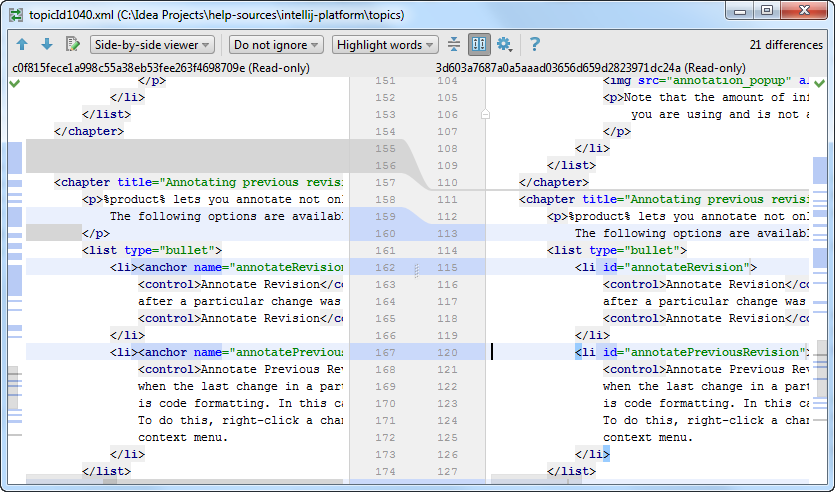The image size is (835, 492).
Task: Click the divider grip at line 162
Action: click(x=416, y=268)
